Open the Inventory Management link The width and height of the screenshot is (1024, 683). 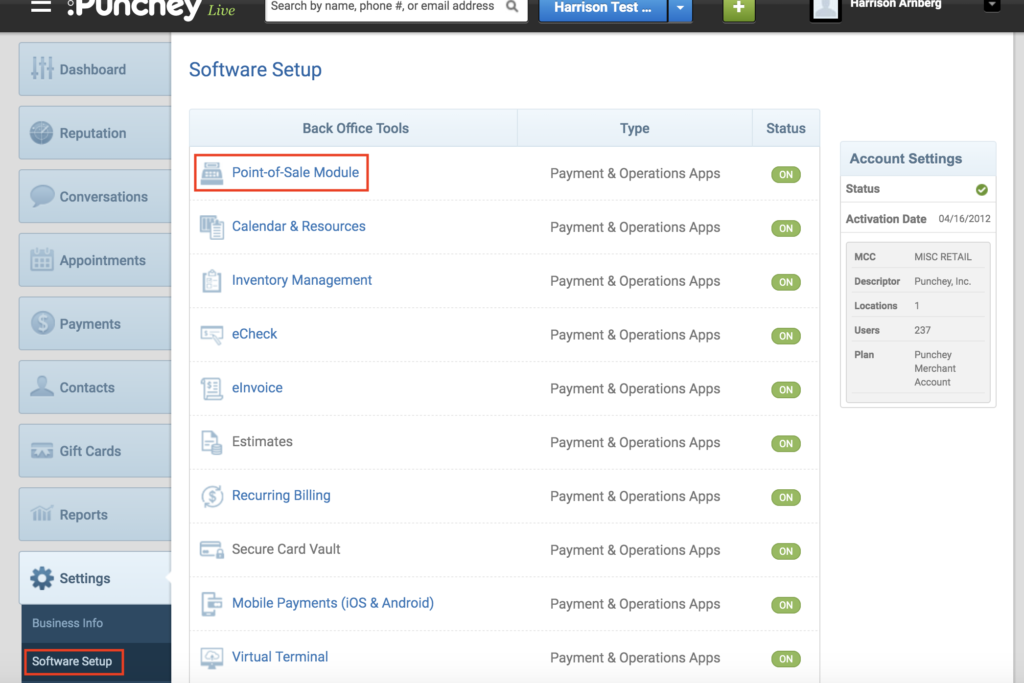(x=302, y=280)
